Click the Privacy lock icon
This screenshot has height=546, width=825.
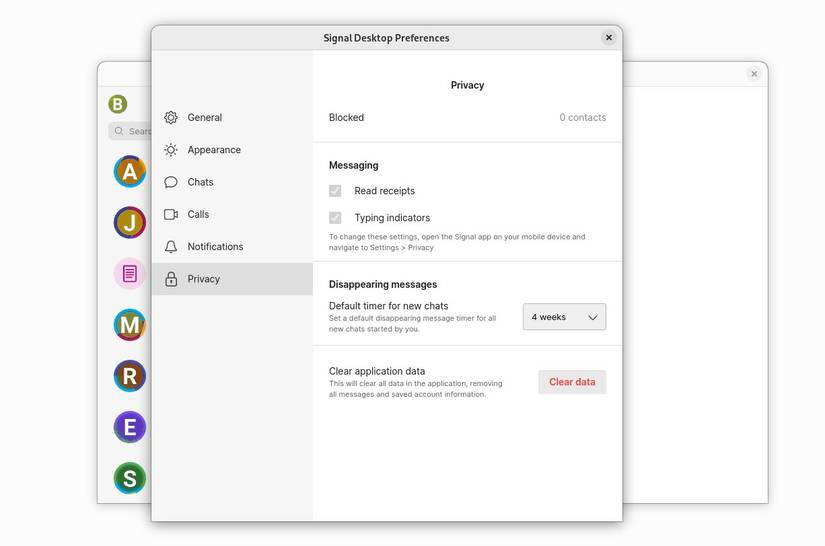[x=170, y=279]
